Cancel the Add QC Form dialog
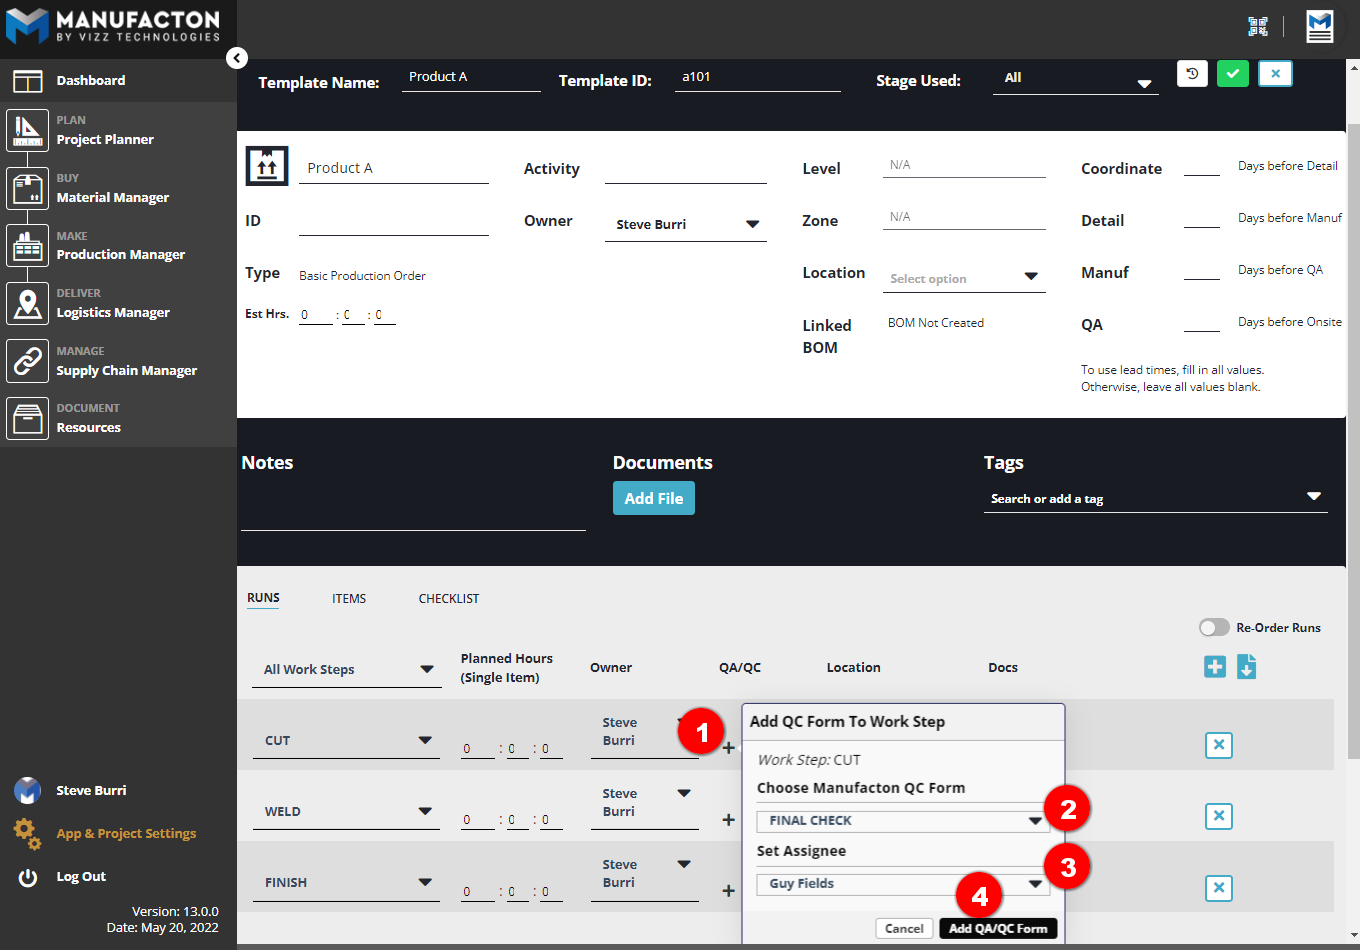This screenshot has width=1360, height=950. [x=904, y=929]
